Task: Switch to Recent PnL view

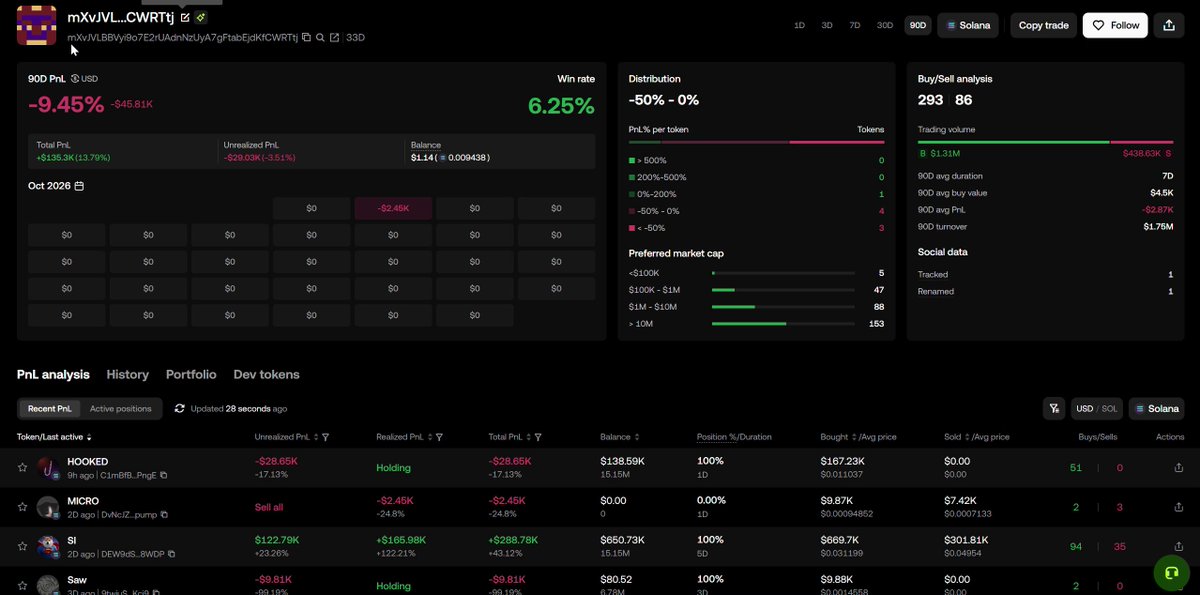Action: tap(50, 408)
